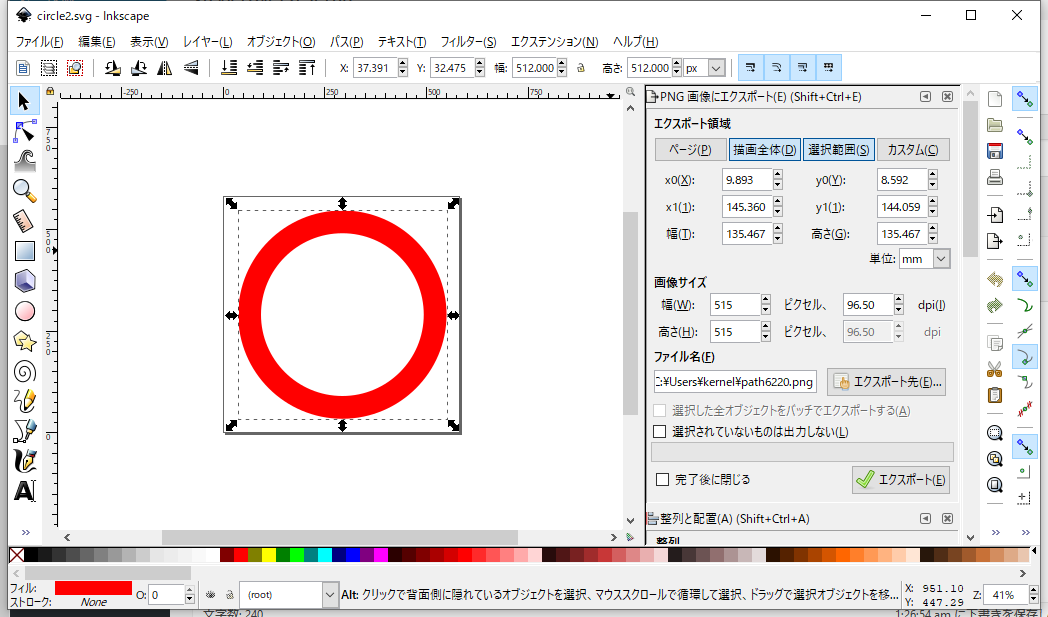
Task: Select the Spiral tool
Action: tap(25, 371)
